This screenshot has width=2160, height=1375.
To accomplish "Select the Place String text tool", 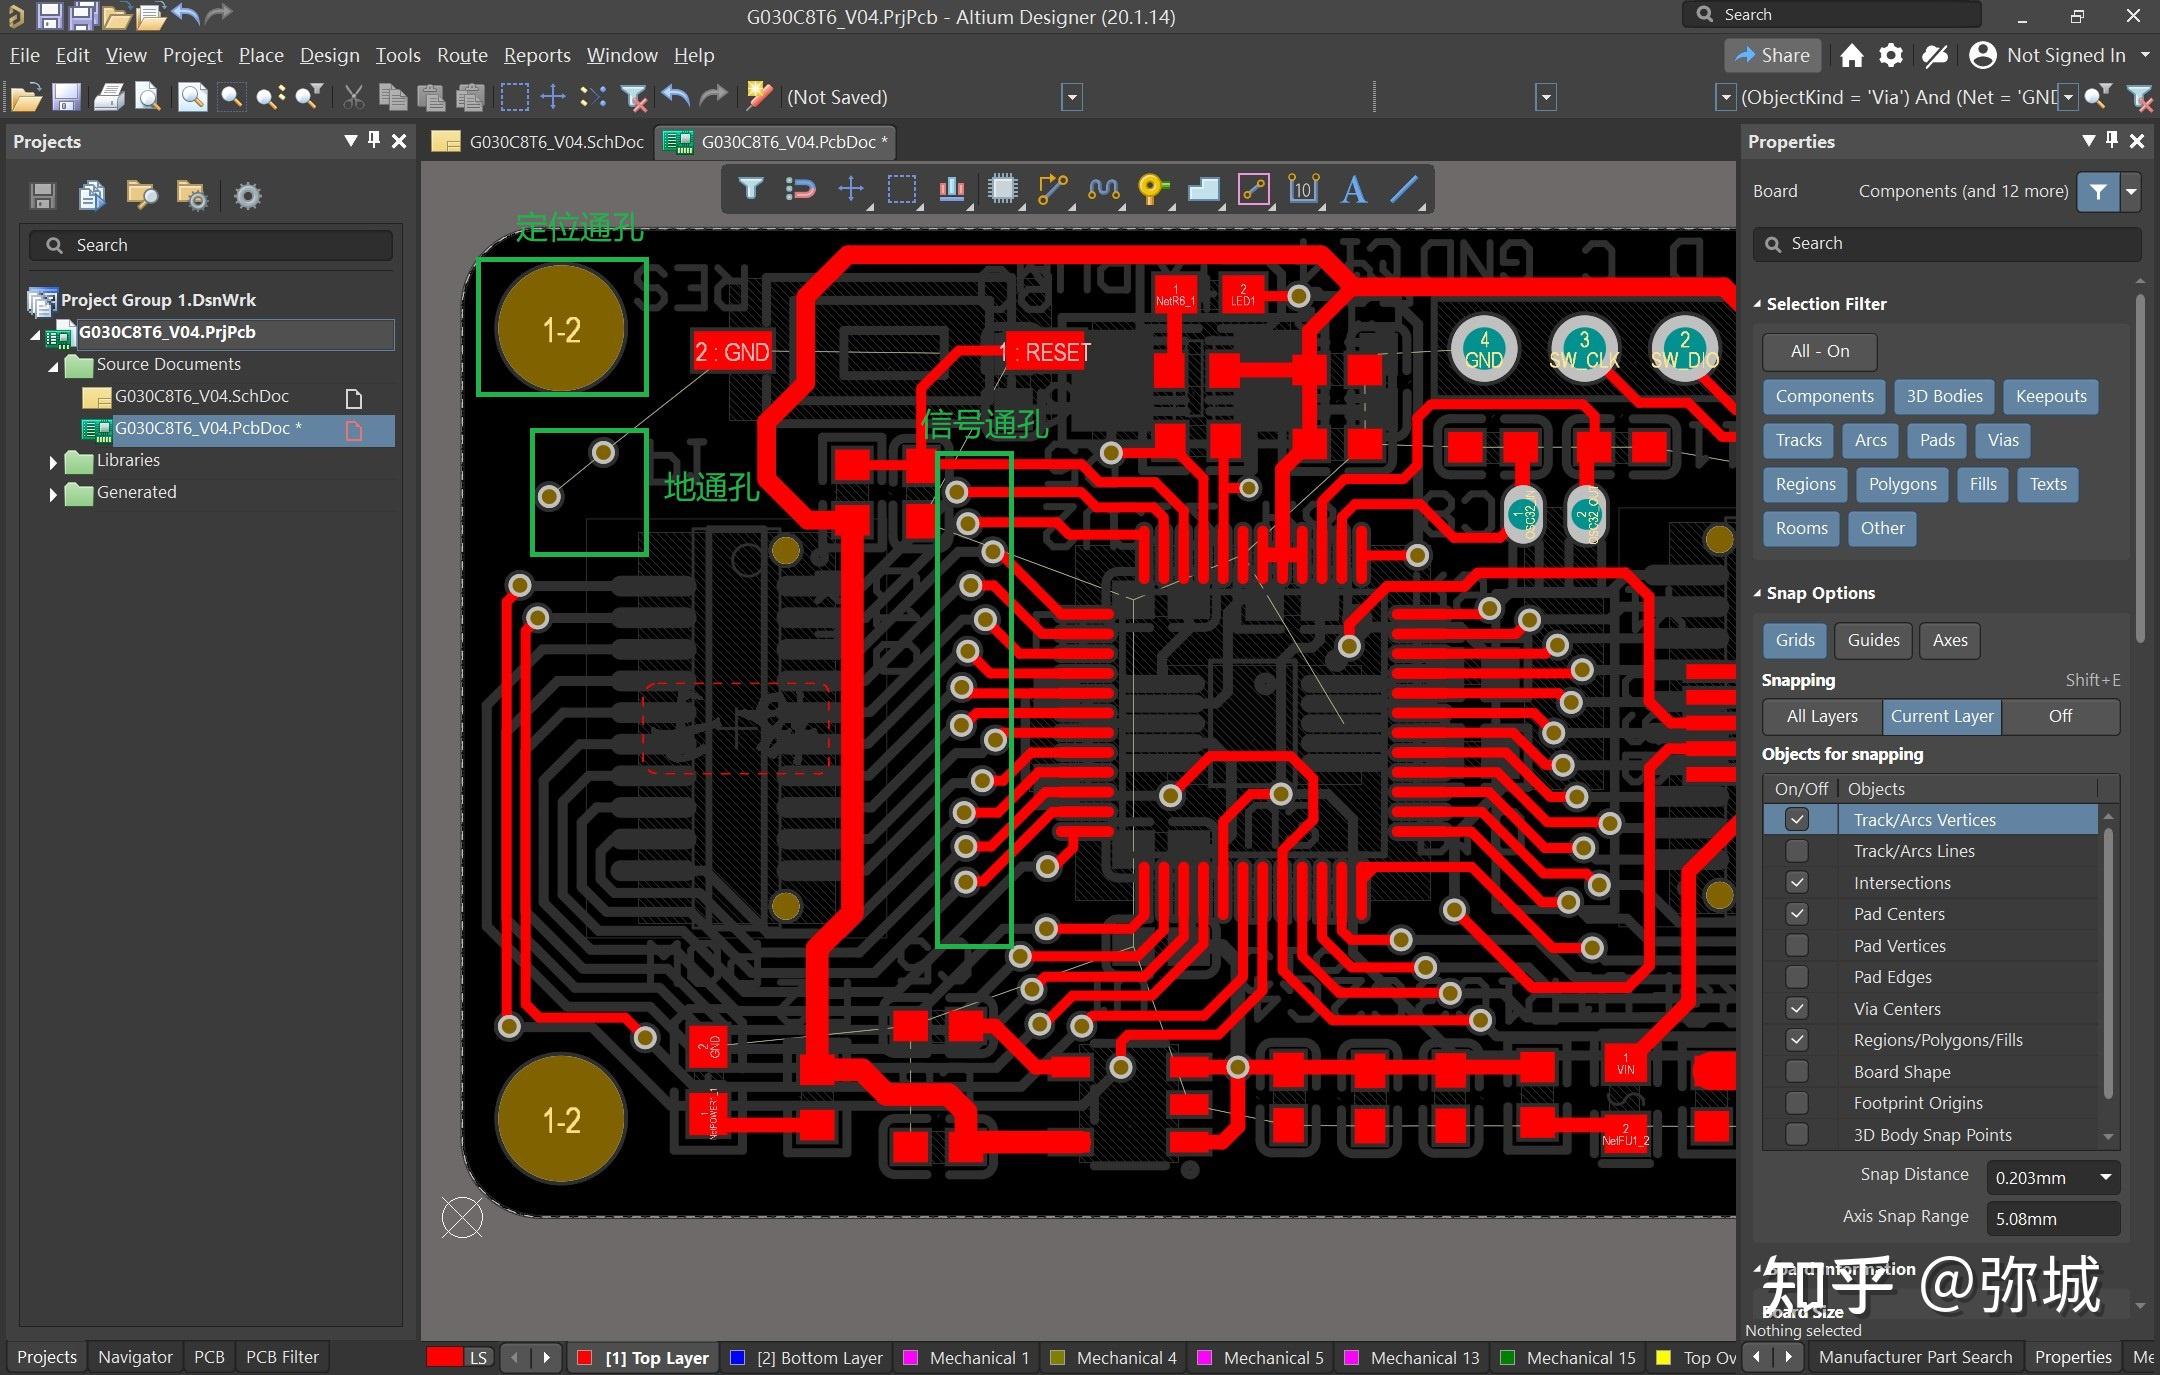I will pos(1353,189).
